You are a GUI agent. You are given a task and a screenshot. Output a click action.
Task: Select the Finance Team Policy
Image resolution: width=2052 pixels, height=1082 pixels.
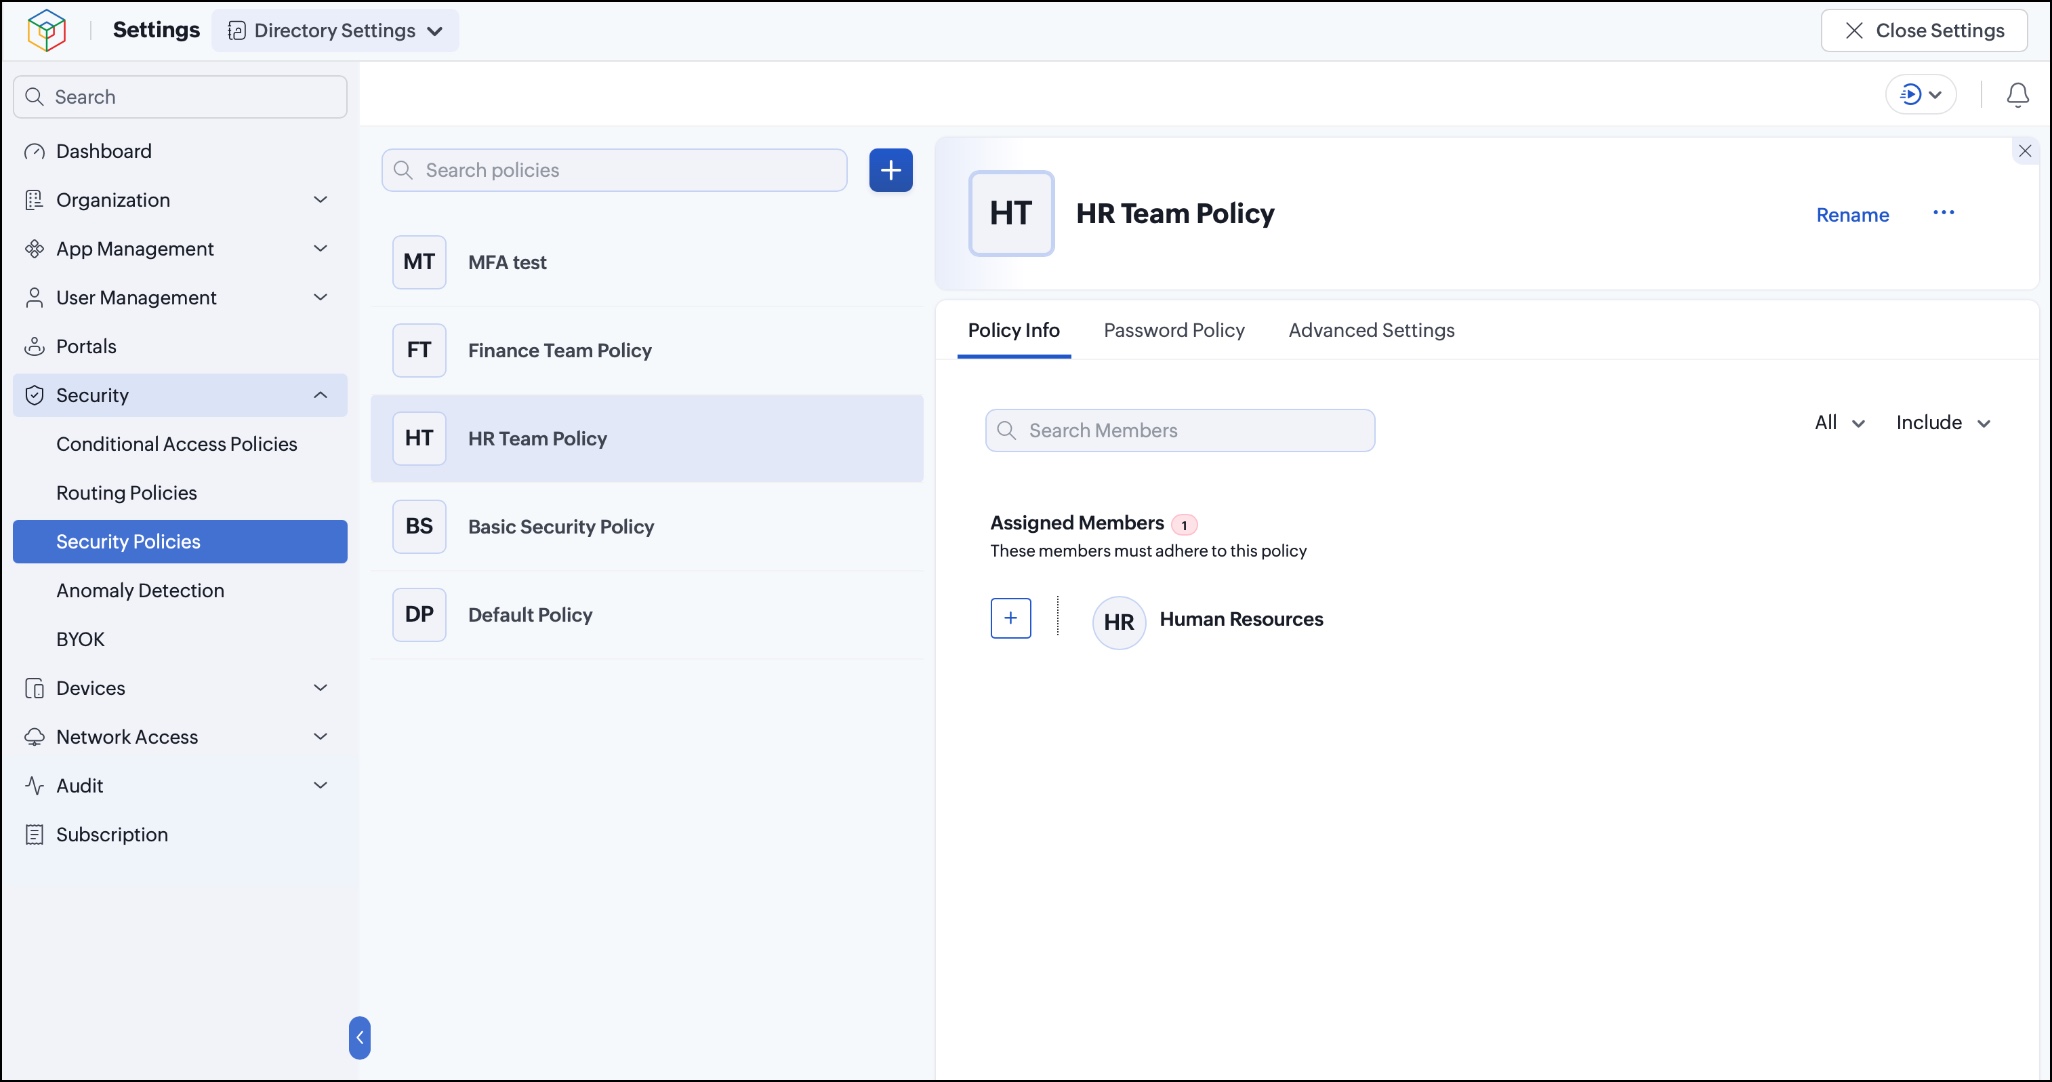647,350
